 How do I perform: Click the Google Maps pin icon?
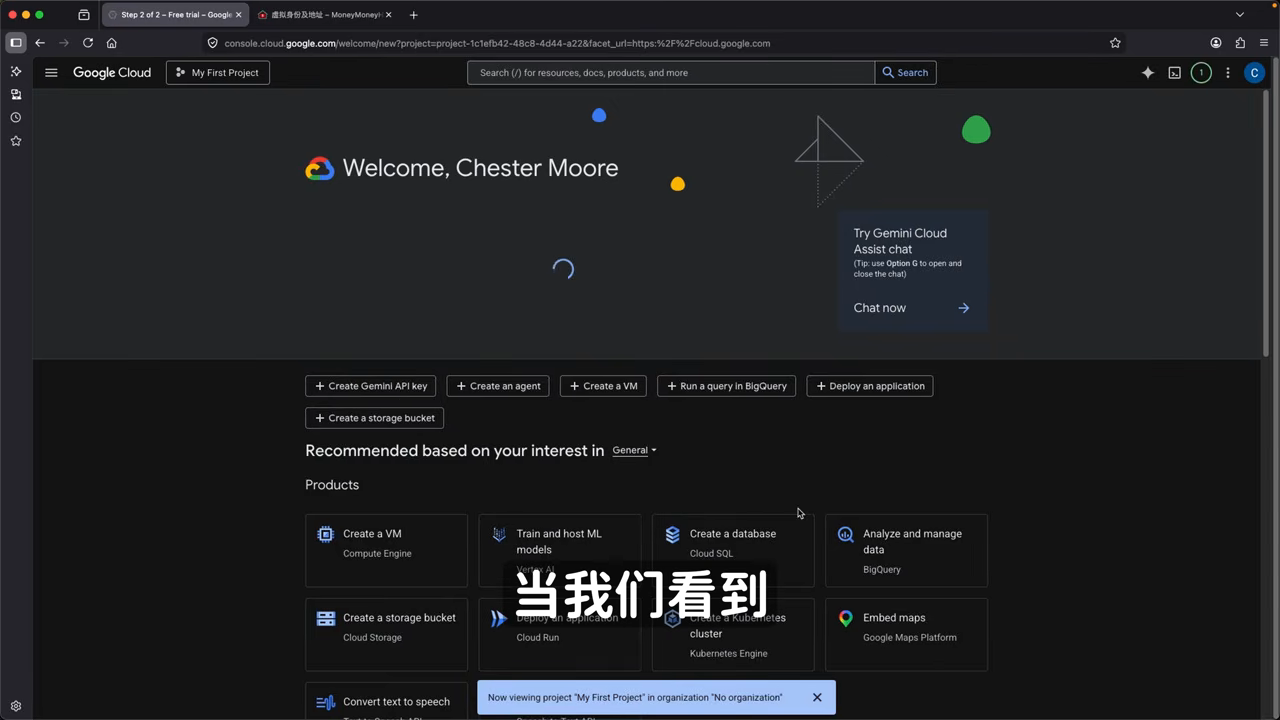point(845,619)
